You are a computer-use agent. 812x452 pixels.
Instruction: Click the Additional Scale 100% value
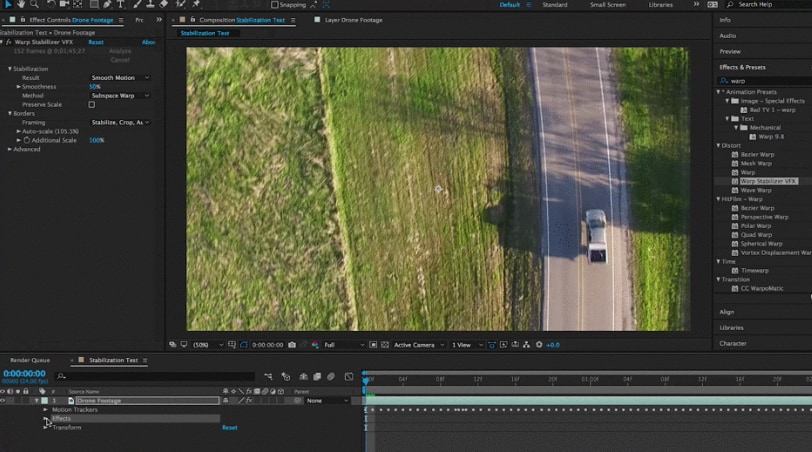pos(96,140)
